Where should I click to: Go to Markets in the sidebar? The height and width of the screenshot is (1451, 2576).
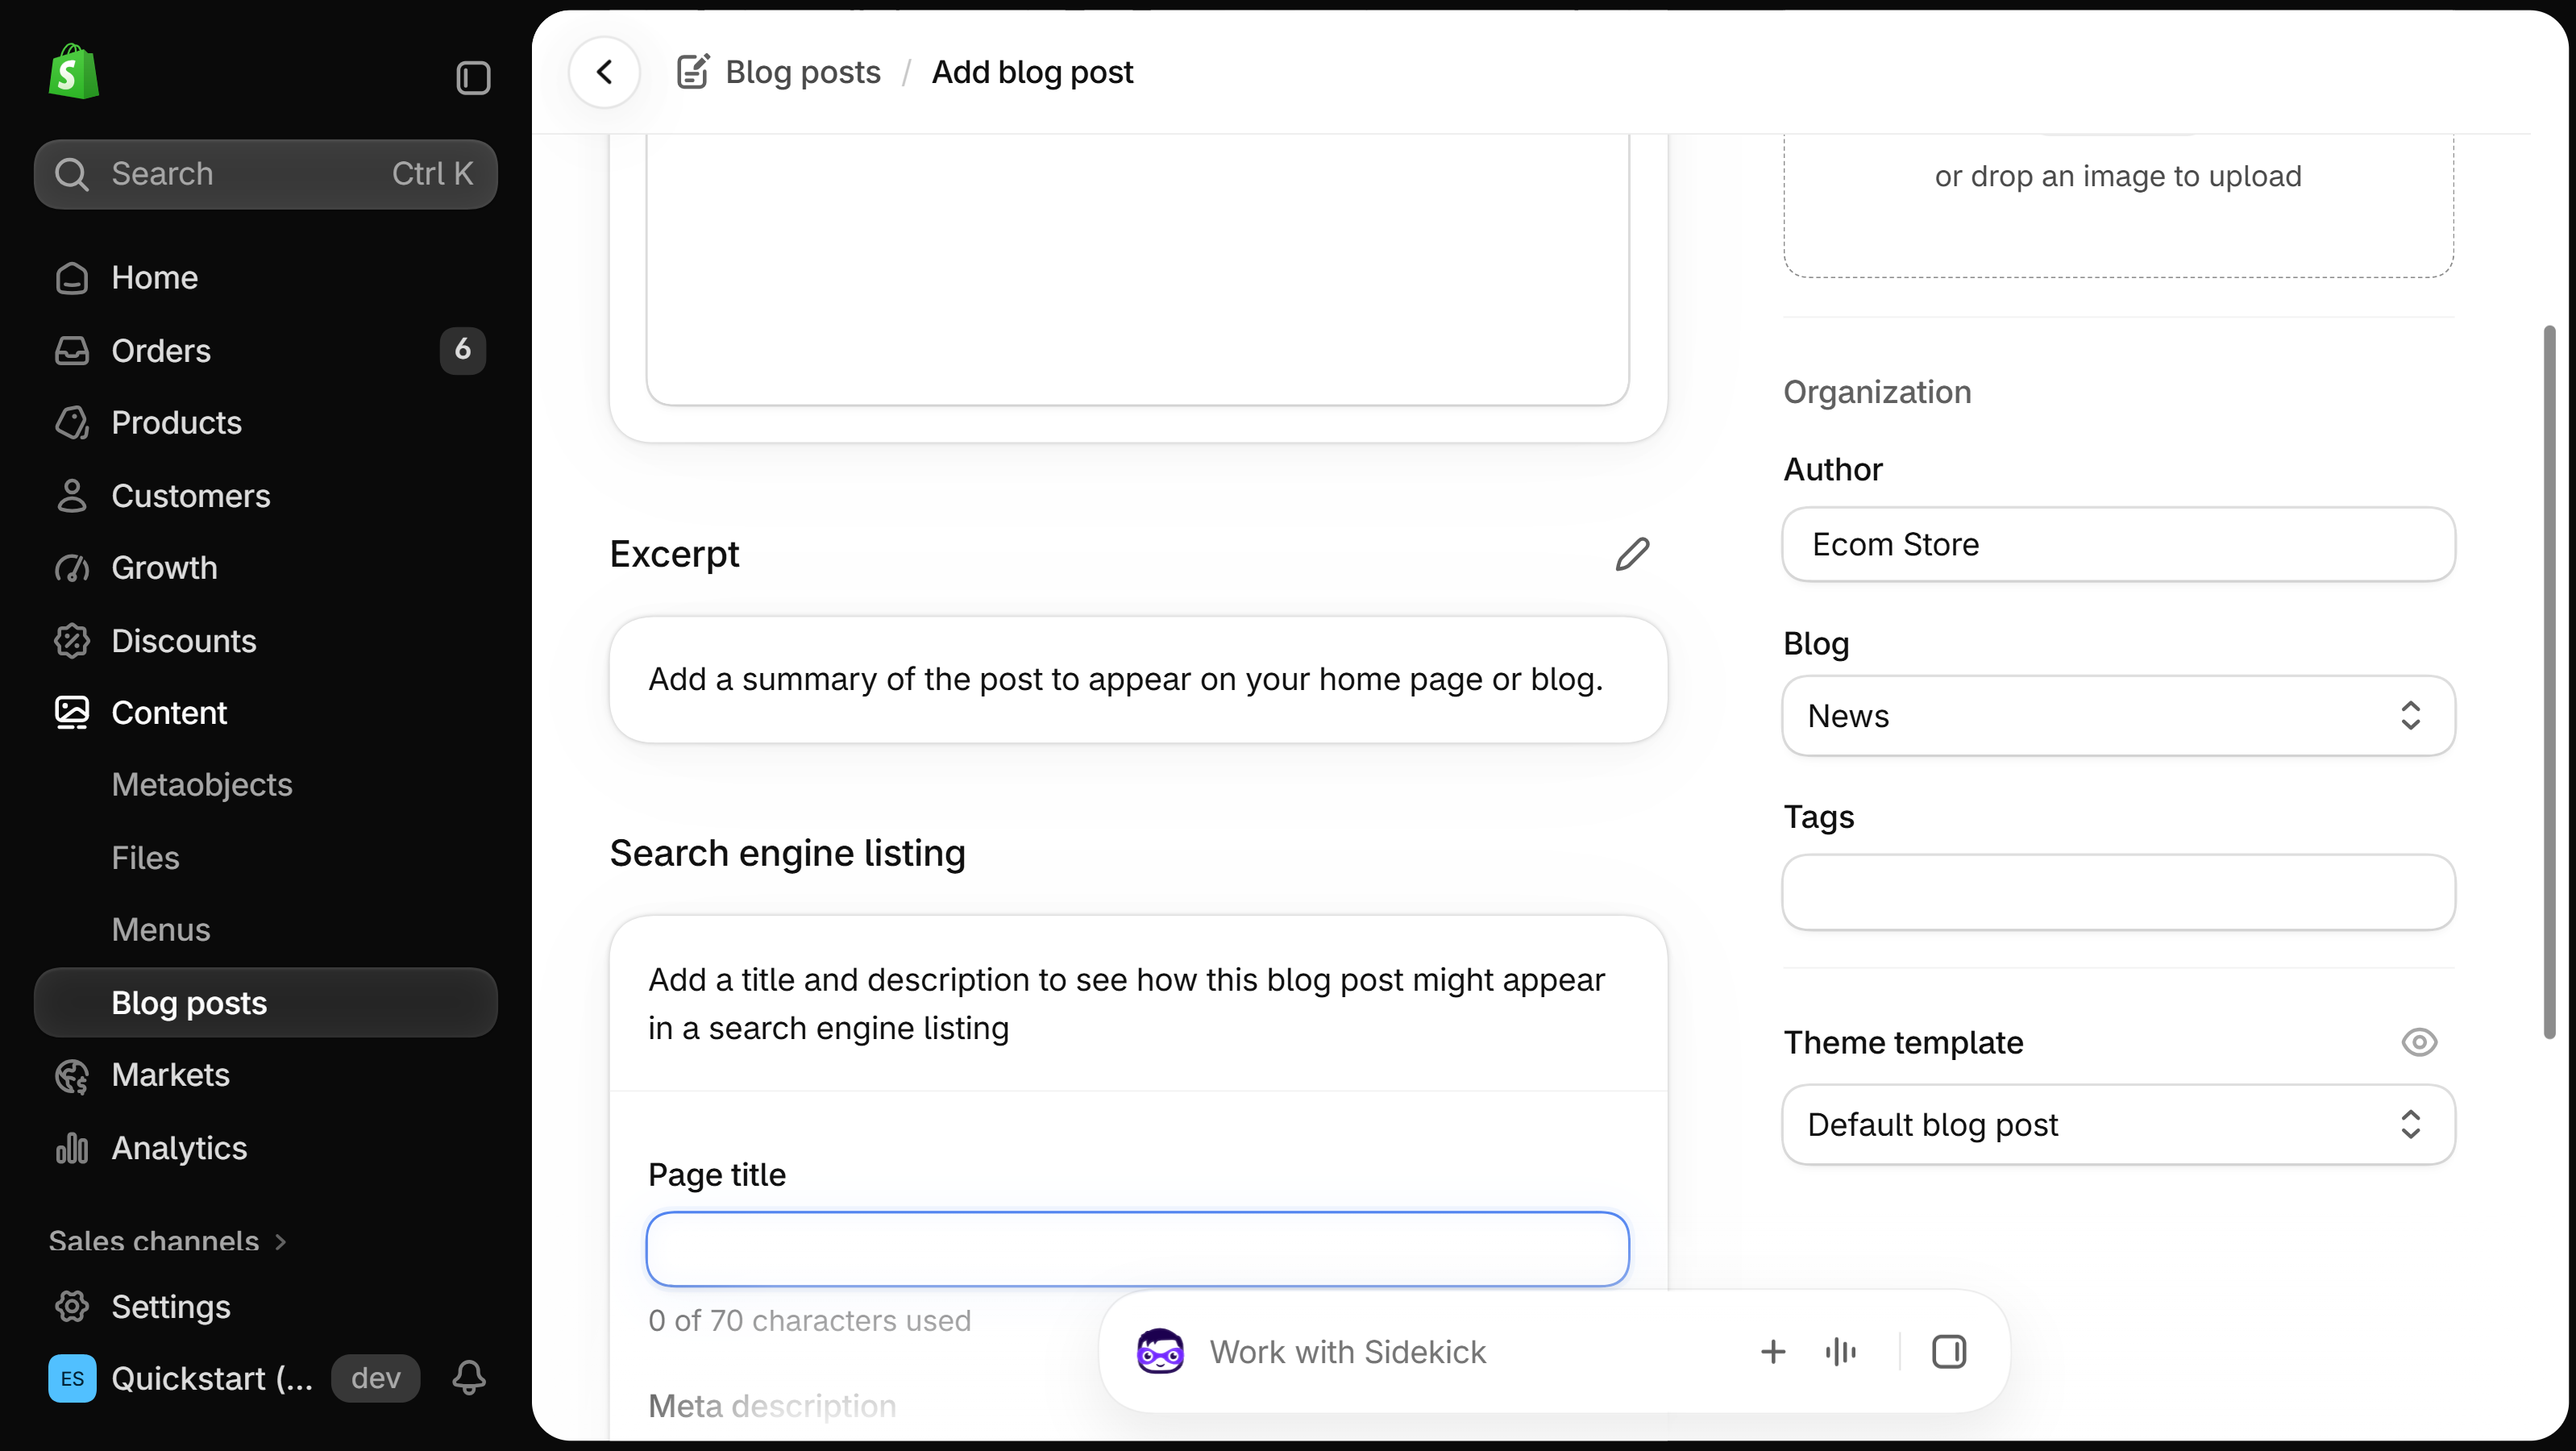point(266,1074)
